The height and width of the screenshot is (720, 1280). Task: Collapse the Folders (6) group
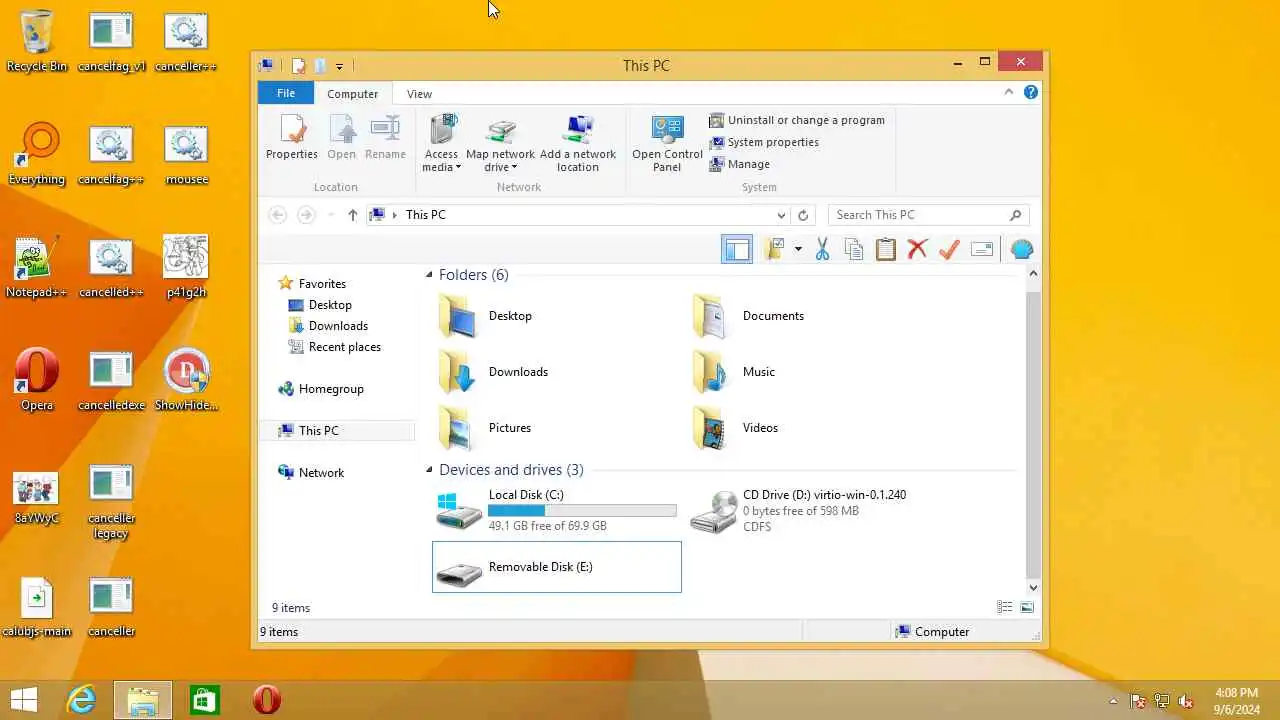429,275
